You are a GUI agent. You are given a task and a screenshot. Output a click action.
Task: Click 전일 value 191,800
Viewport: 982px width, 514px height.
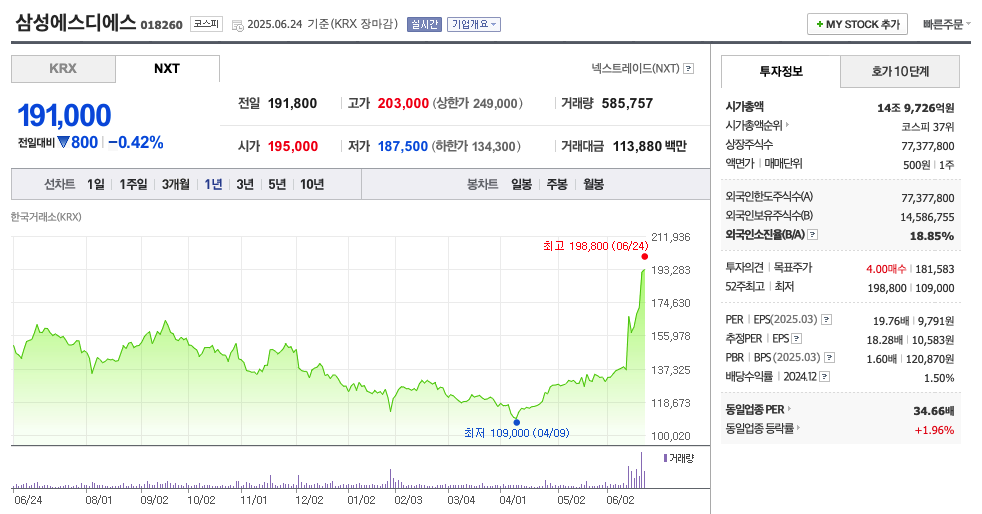click(292, 103)
